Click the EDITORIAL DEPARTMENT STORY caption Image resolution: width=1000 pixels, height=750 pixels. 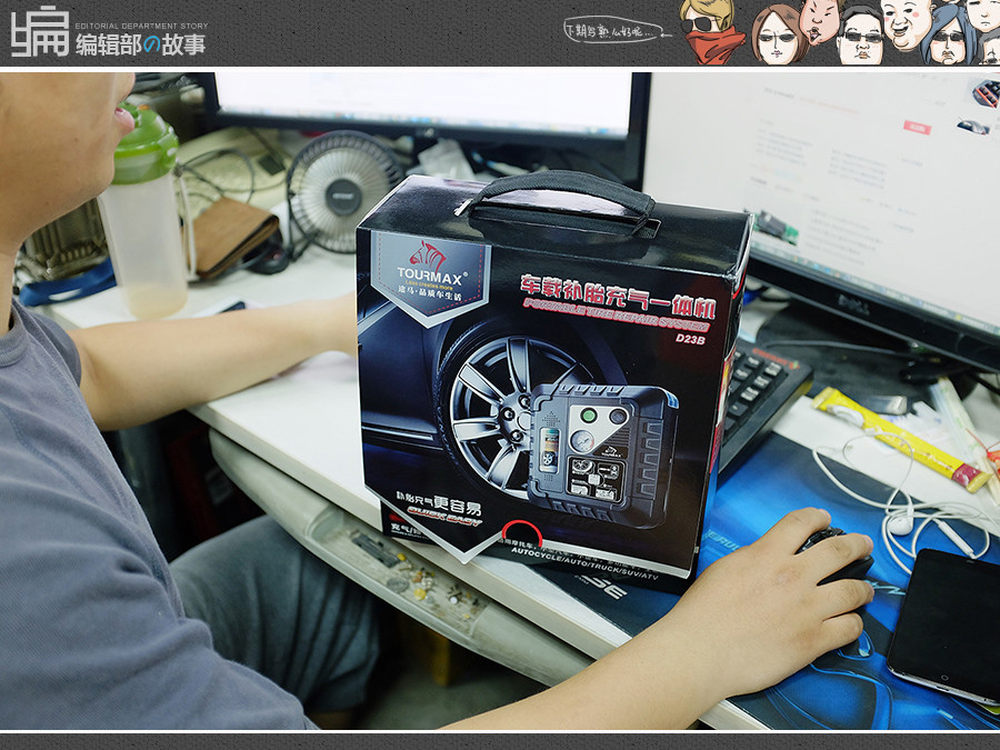tap(142, 26)
